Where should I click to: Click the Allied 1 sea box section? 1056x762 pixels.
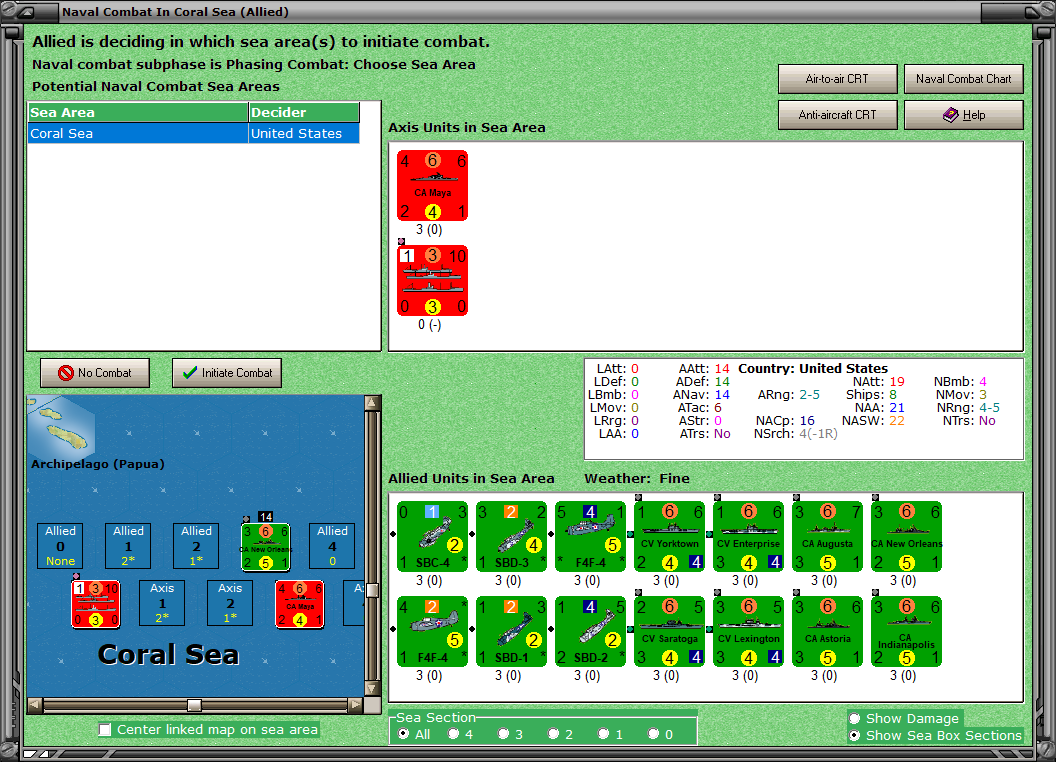(x=128, y=546)
